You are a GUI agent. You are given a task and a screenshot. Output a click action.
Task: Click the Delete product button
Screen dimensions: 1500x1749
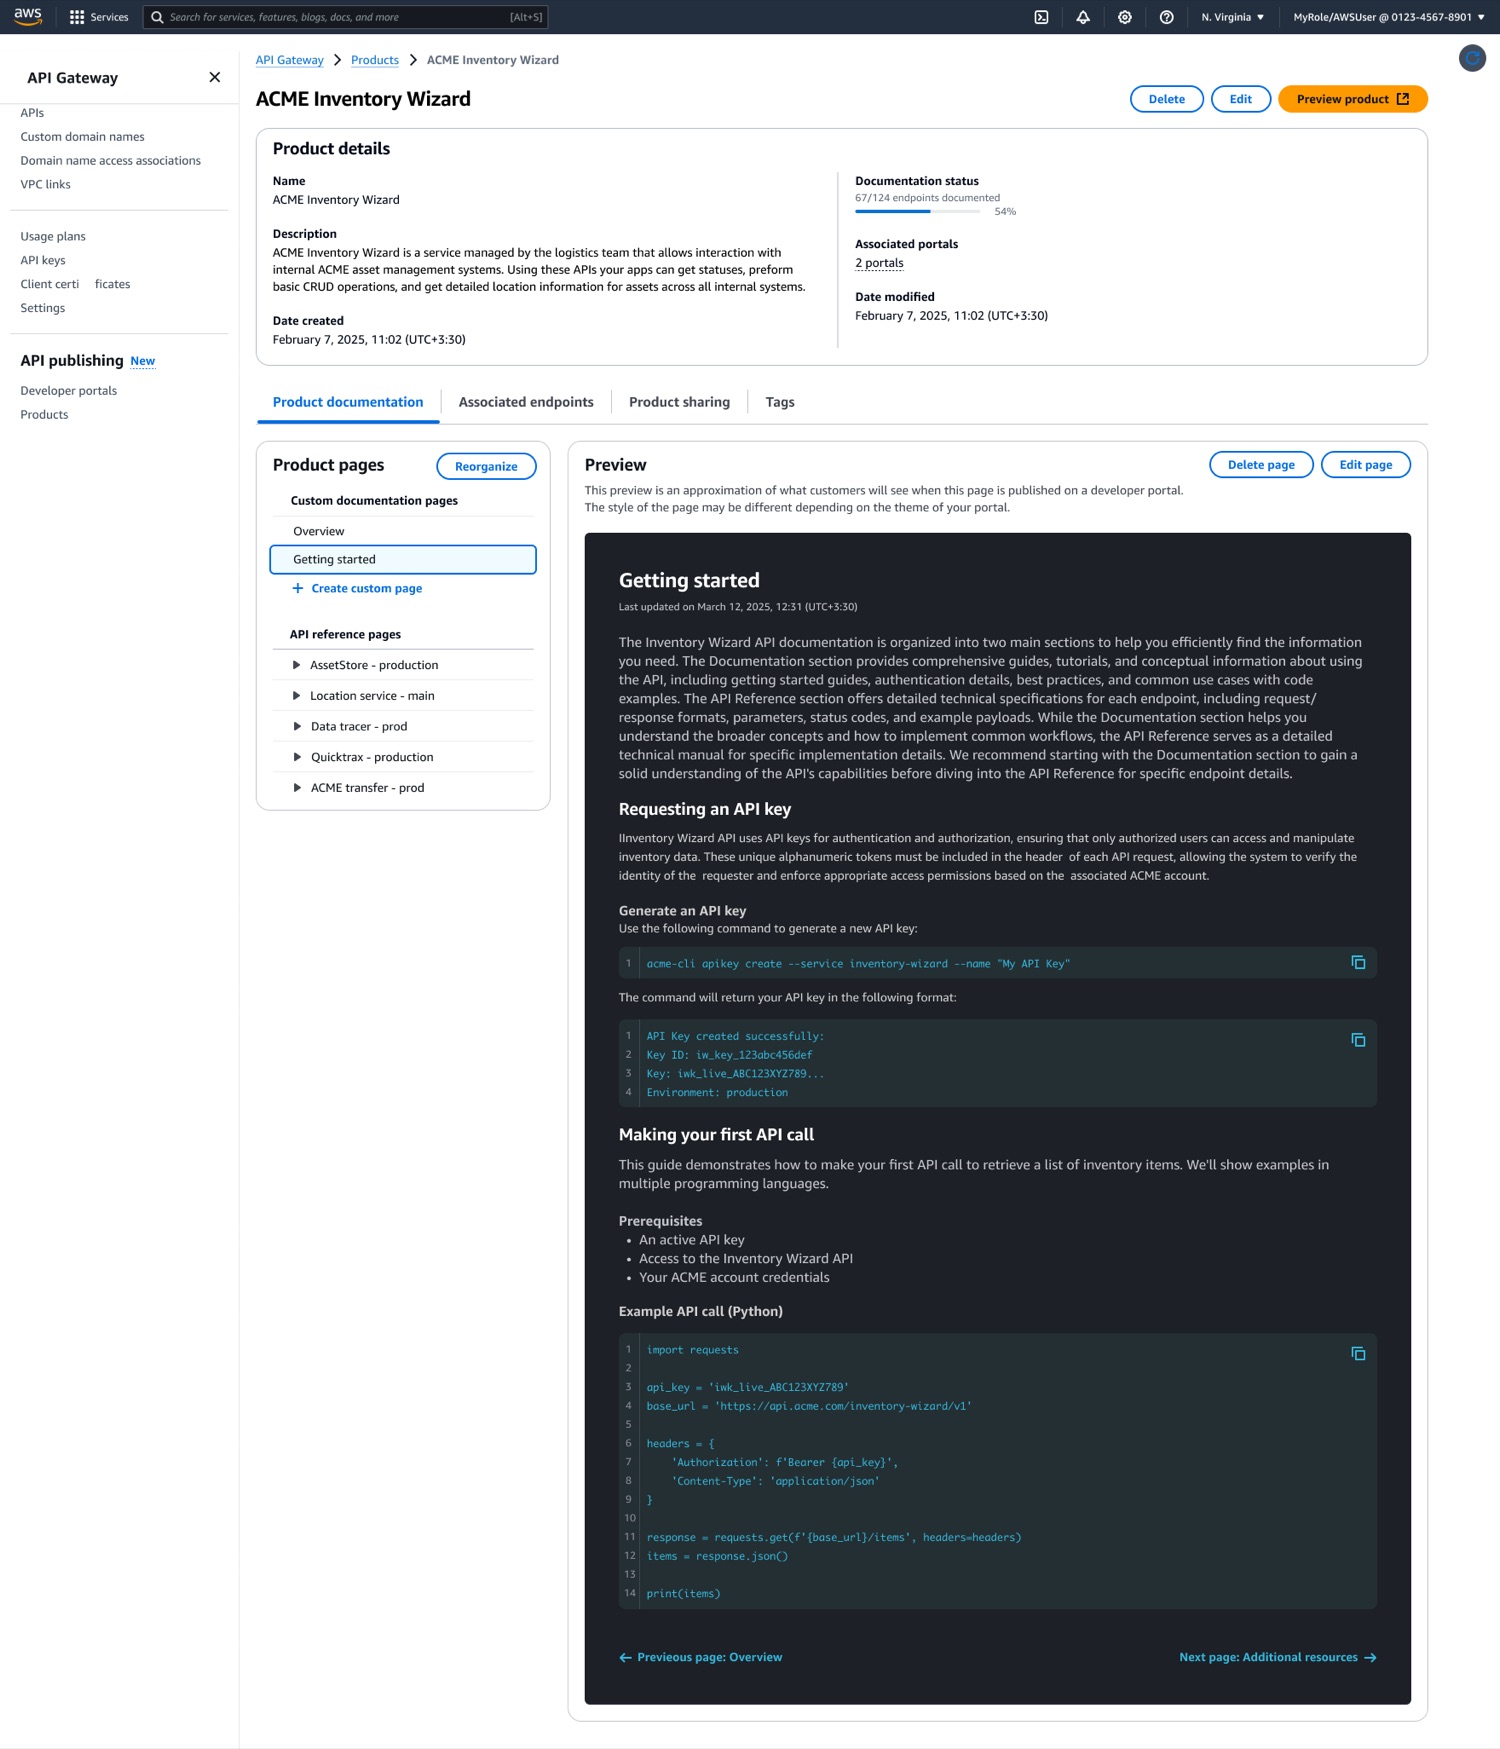[x=1166, y=99]
